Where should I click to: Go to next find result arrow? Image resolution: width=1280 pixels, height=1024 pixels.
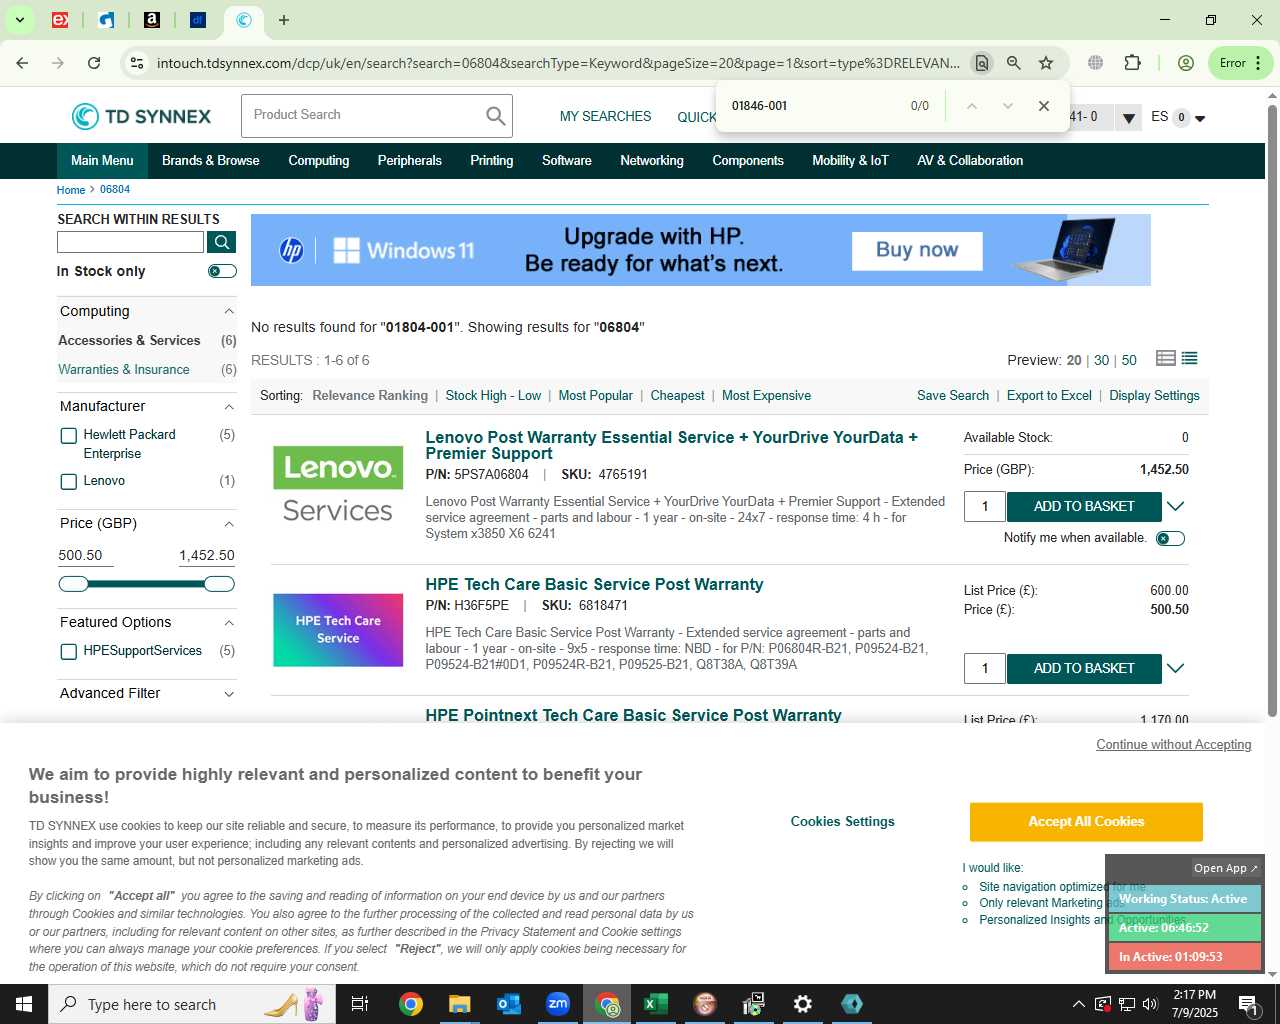pos(1007,106)
